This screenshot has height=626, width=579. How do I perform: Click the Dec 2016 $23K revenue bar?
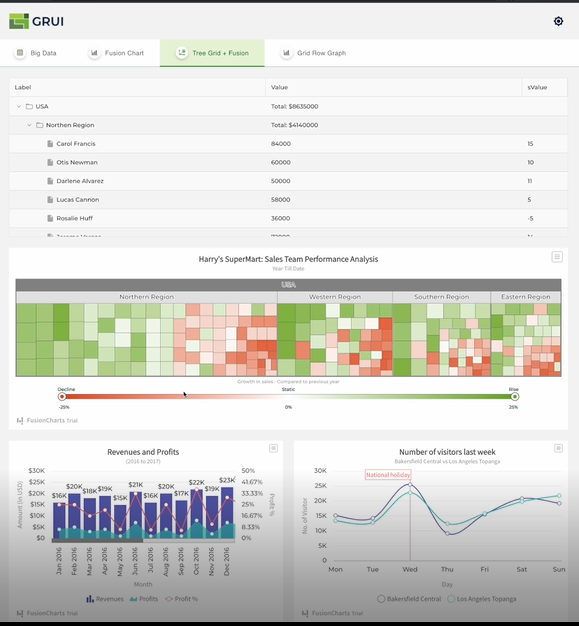[x=227, y=513]
